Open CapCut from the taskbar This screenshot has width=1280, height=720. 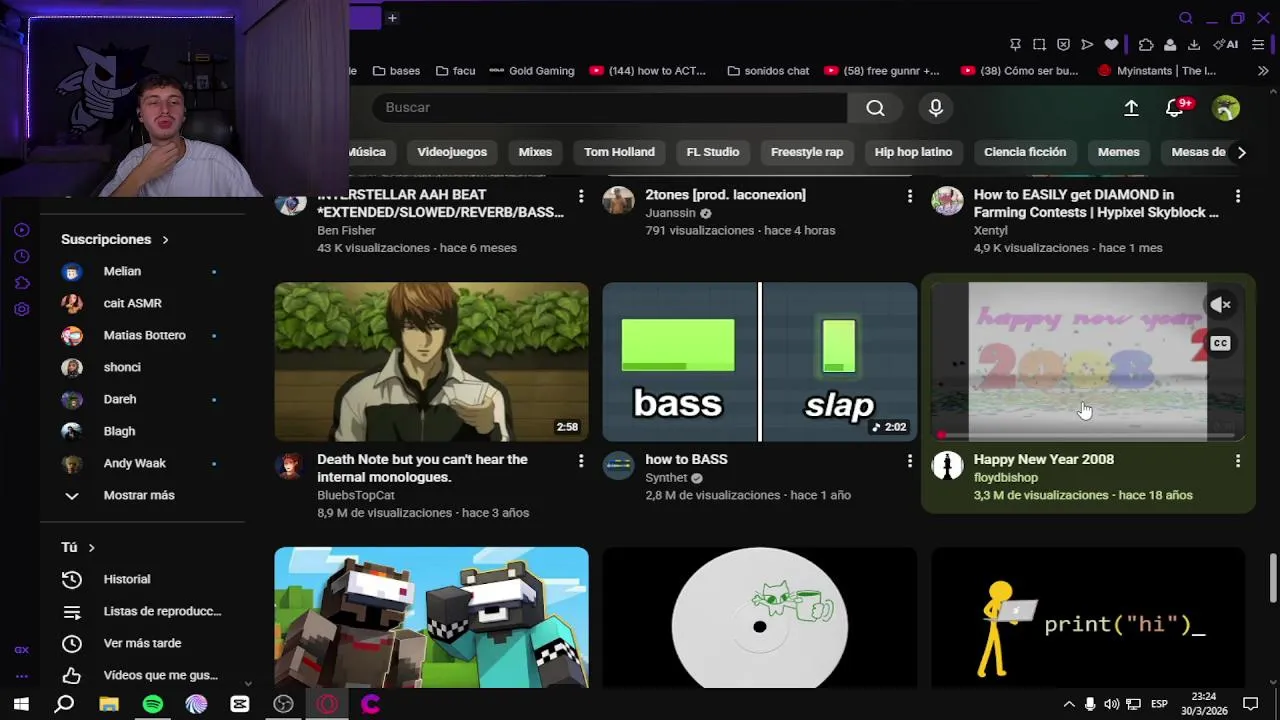pyautogui.click(x=240, y=704)
